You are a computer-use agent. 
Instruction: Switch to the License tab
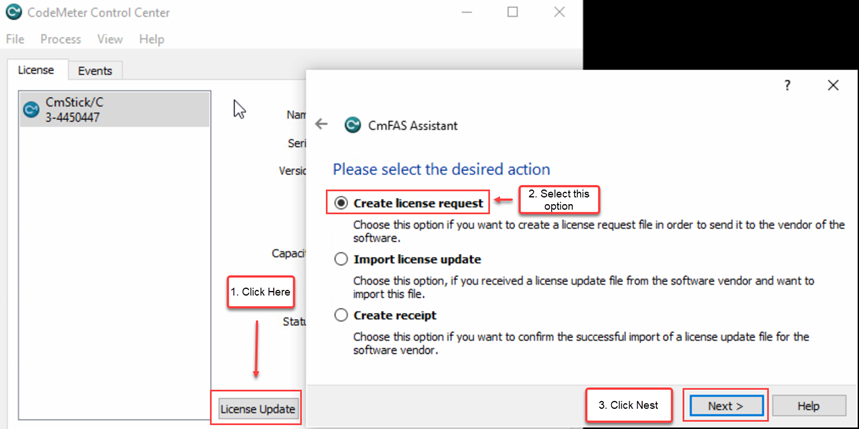(36, 70)
